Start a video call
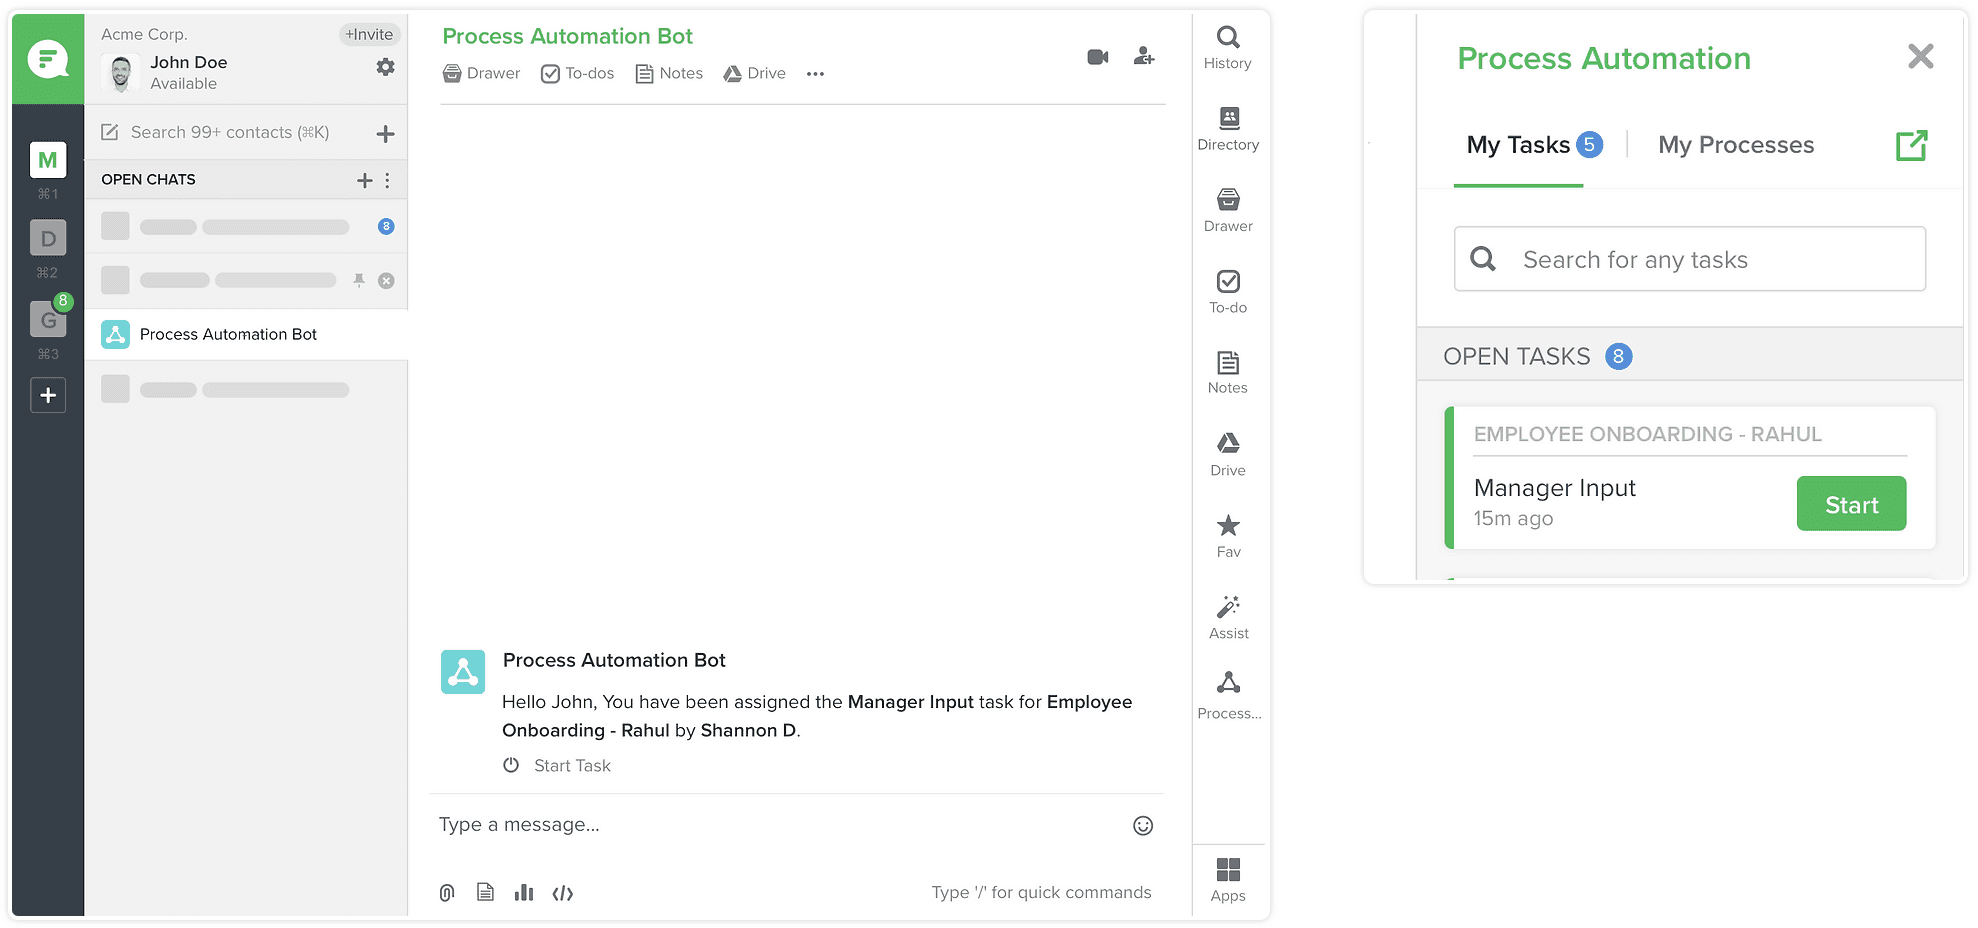1978x928 pixels. (1098, 57)
